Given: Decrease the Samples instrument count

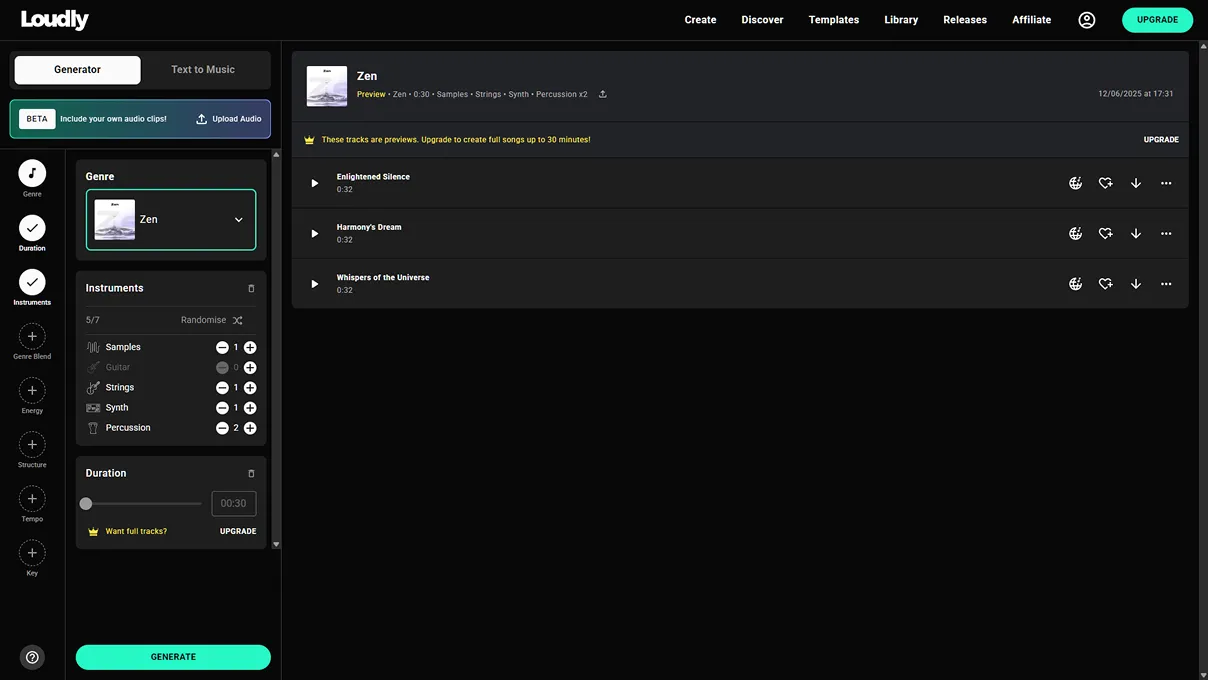Looking at the screenshot, I should pyautogui.click(x=222, y=347).
